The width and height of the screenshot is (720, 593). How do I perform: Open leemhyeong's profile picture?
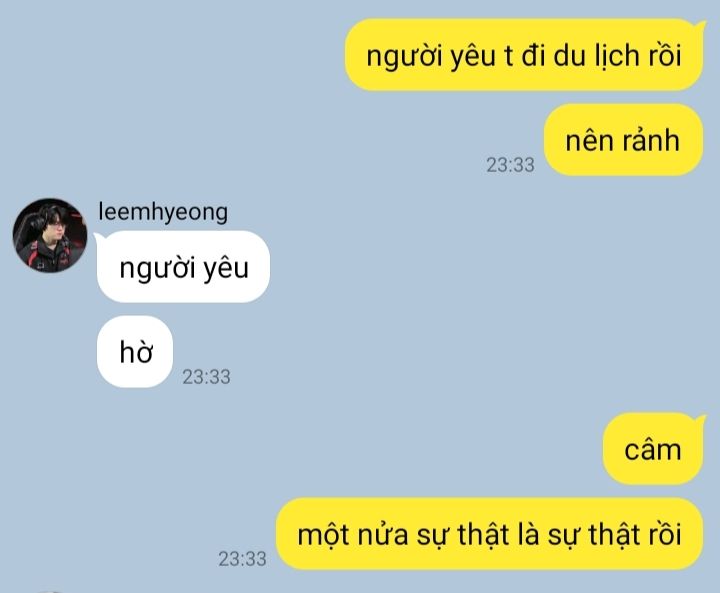pos(50,235)
